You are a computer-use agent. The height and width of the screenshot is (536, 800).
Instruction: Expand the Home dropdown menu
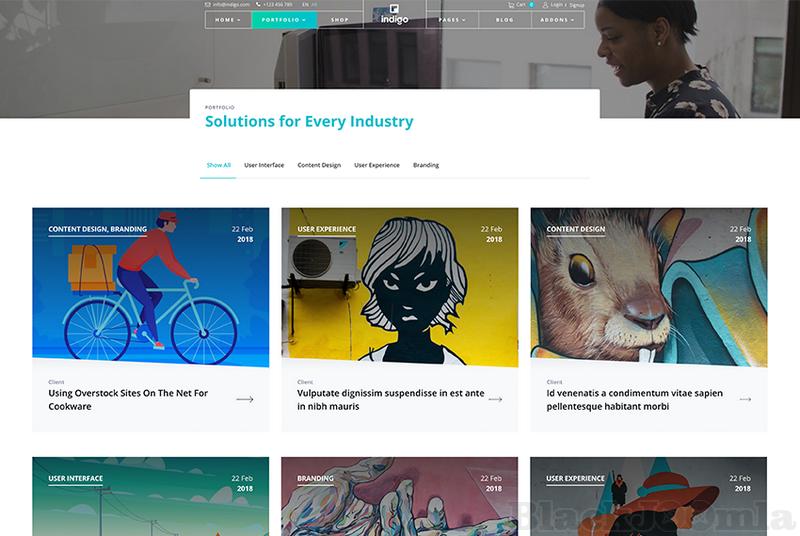tap(228, 20)
